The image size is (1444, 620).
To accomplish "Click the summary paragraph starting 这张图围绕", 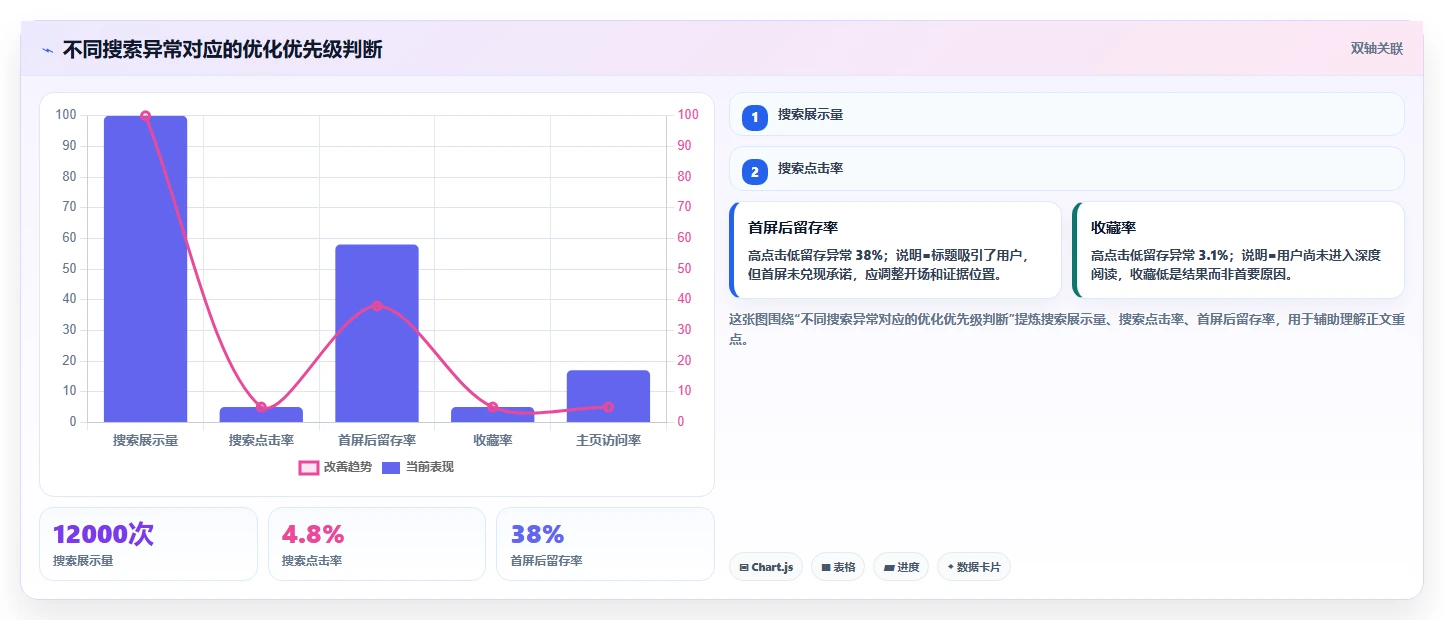I will (x=1067, y=329).
